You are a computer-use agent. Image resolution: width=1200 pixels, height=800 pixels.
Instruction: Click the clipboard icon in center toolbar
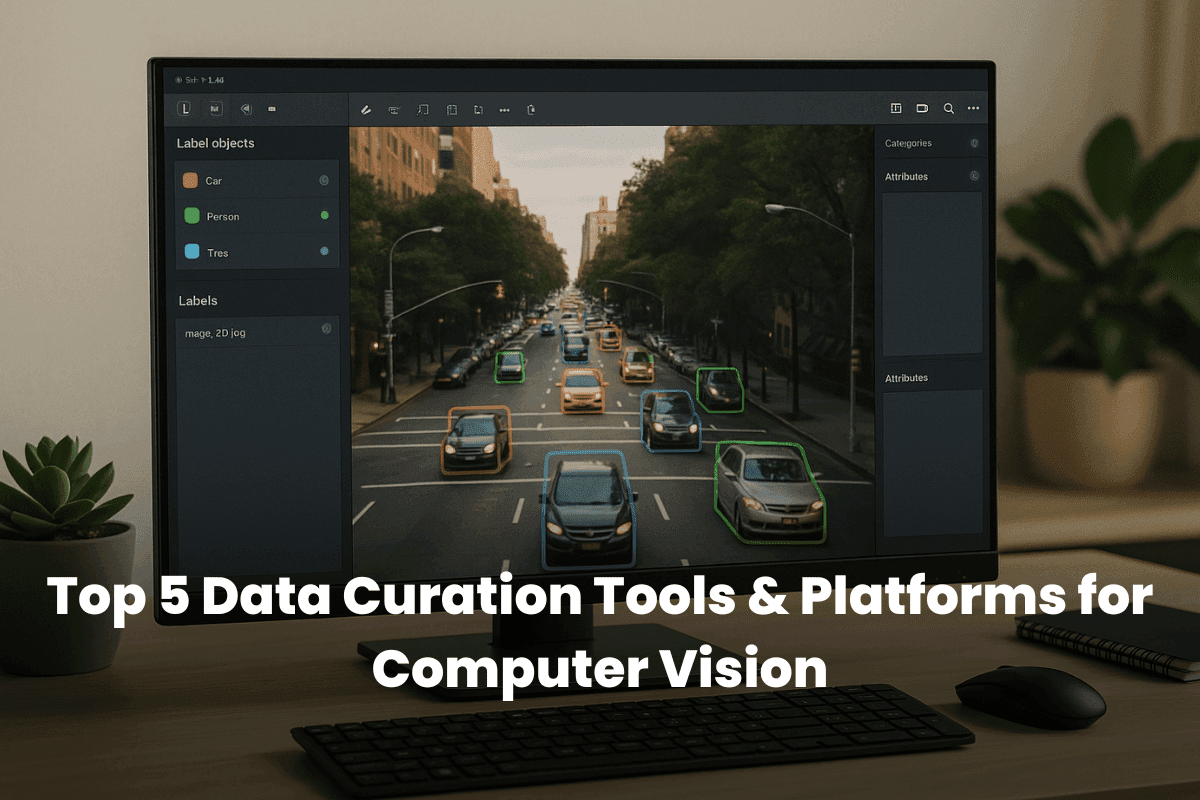click(531, 110)
